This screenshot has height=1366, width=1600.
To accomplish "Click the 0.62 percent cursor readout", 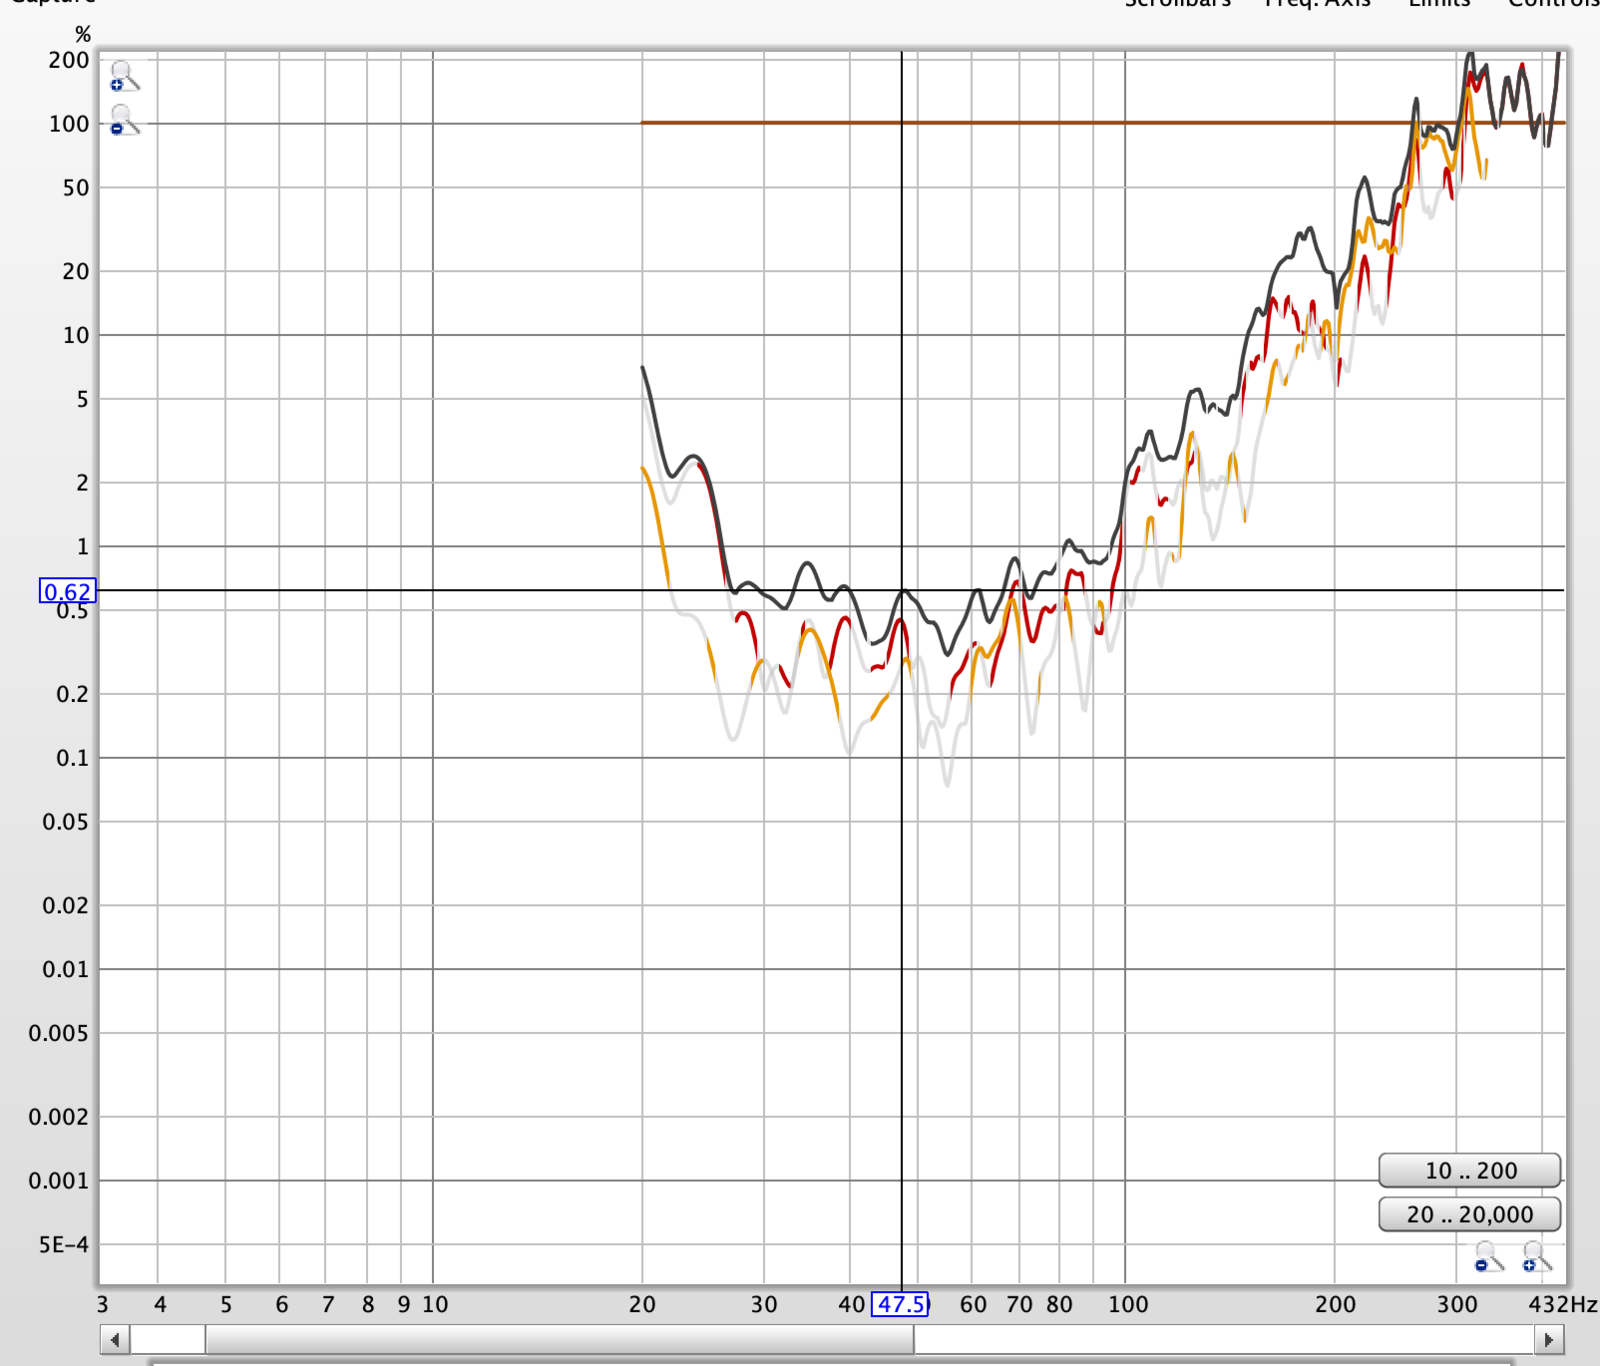I will coord(68,591).
